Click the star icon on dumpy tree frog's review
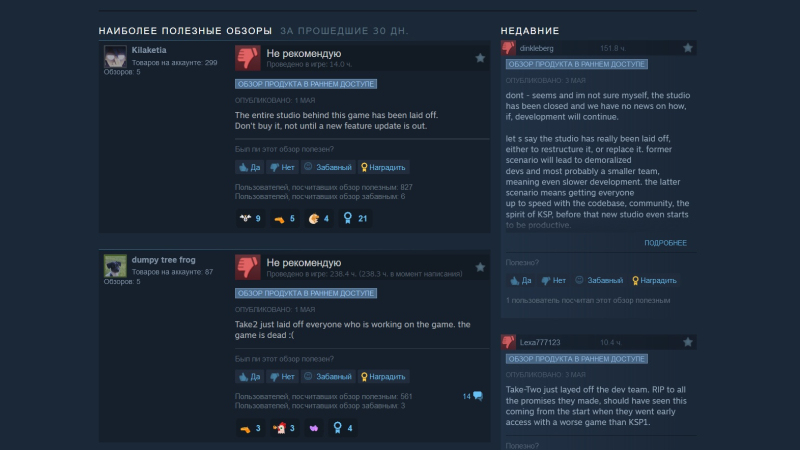The height and width of the screenshot is (450, 800). click(x=480, y=267)
